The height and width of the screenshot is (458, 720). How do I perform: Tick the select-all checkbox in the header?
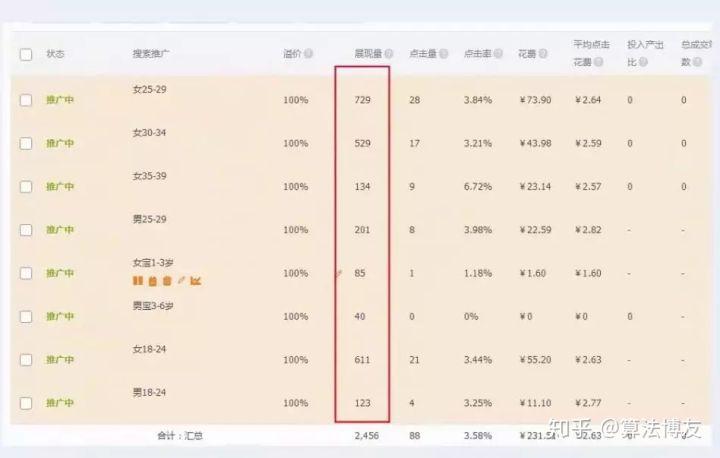(x=26, y=54)
